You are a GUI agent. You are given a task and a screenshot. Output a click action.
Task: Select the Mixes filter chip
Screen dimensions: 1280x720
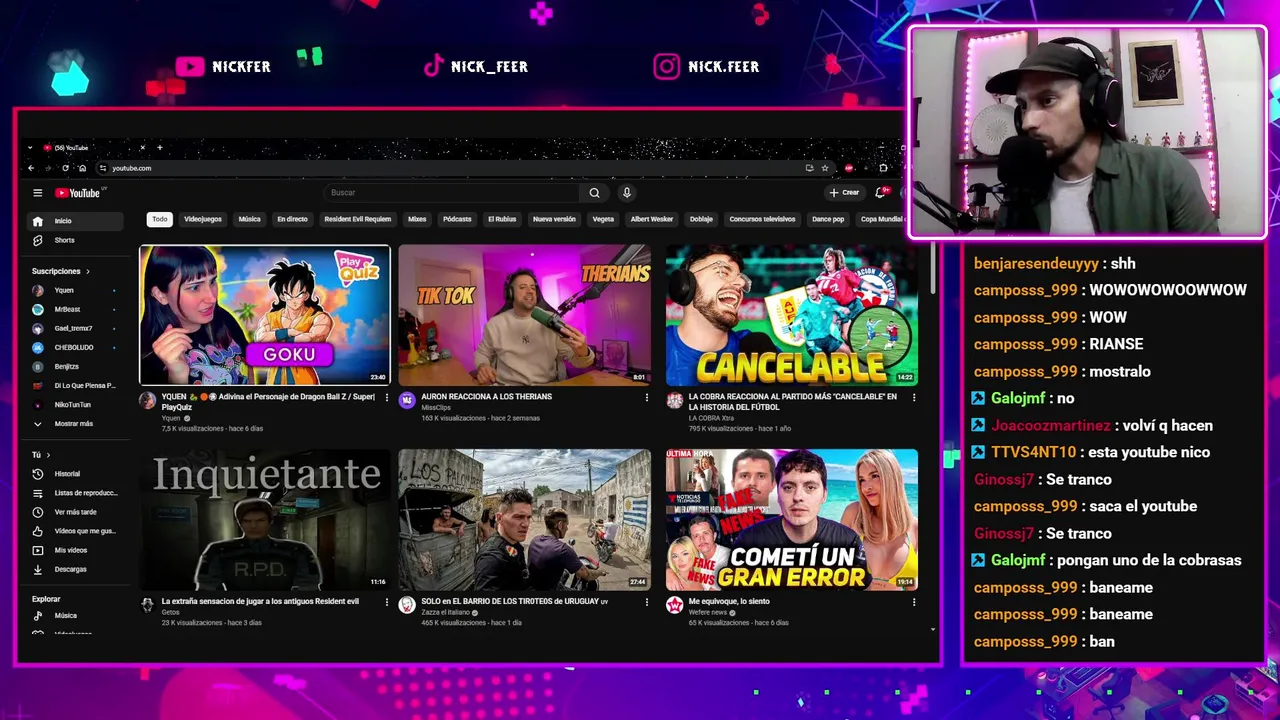pyautogui.click(x=417, y=219)
